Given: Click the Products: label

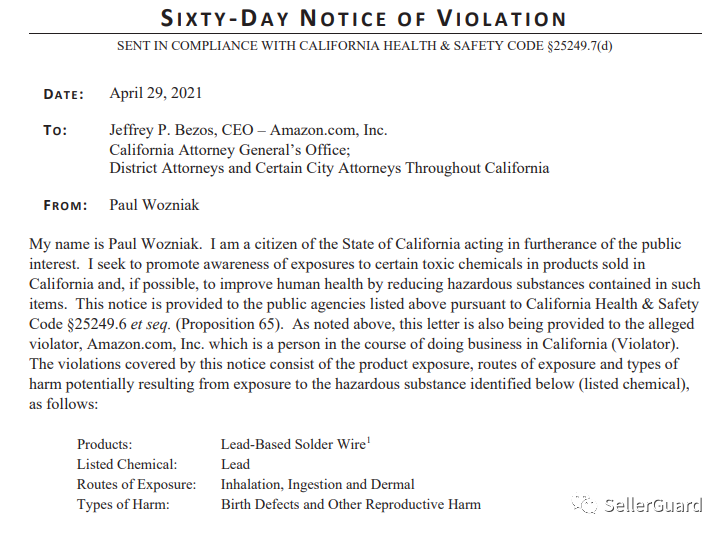Looking at the screenshot, I should tap(105, 444).
